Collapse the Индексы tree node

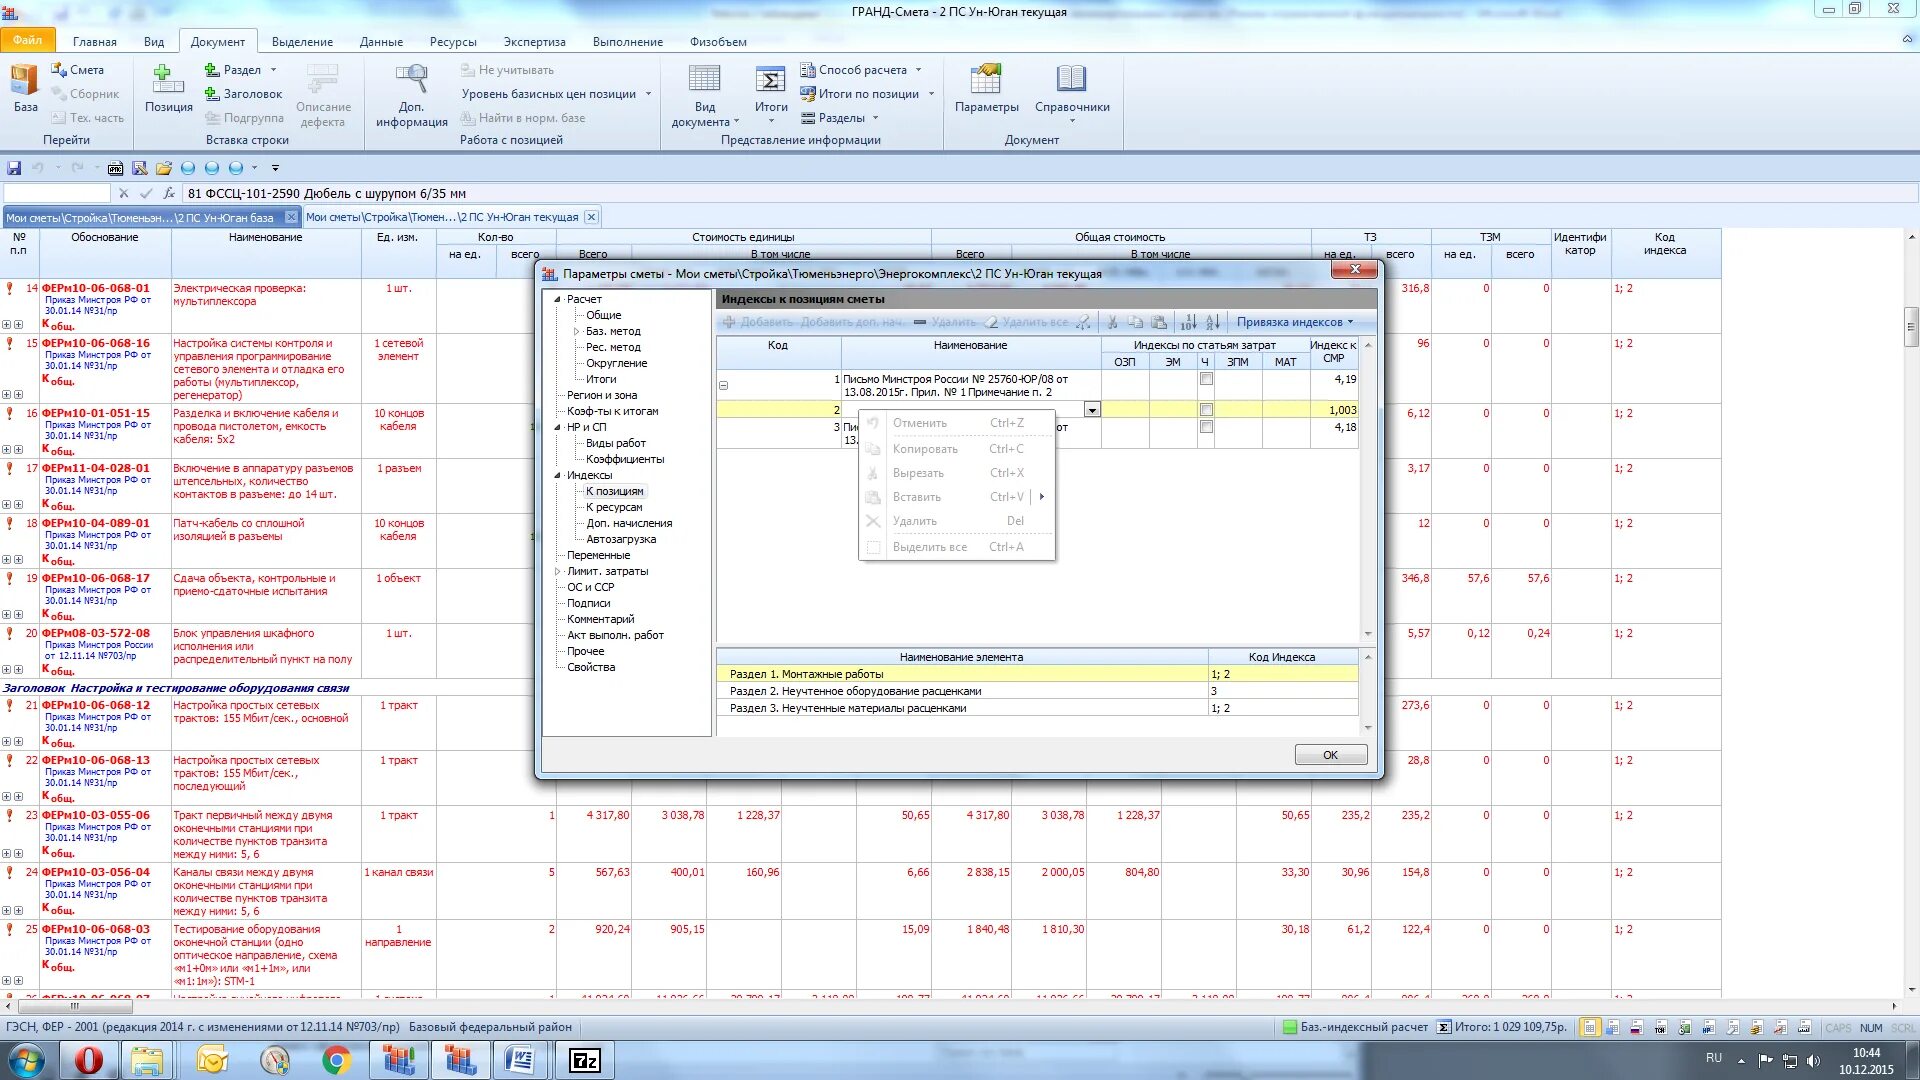[557, 475]
